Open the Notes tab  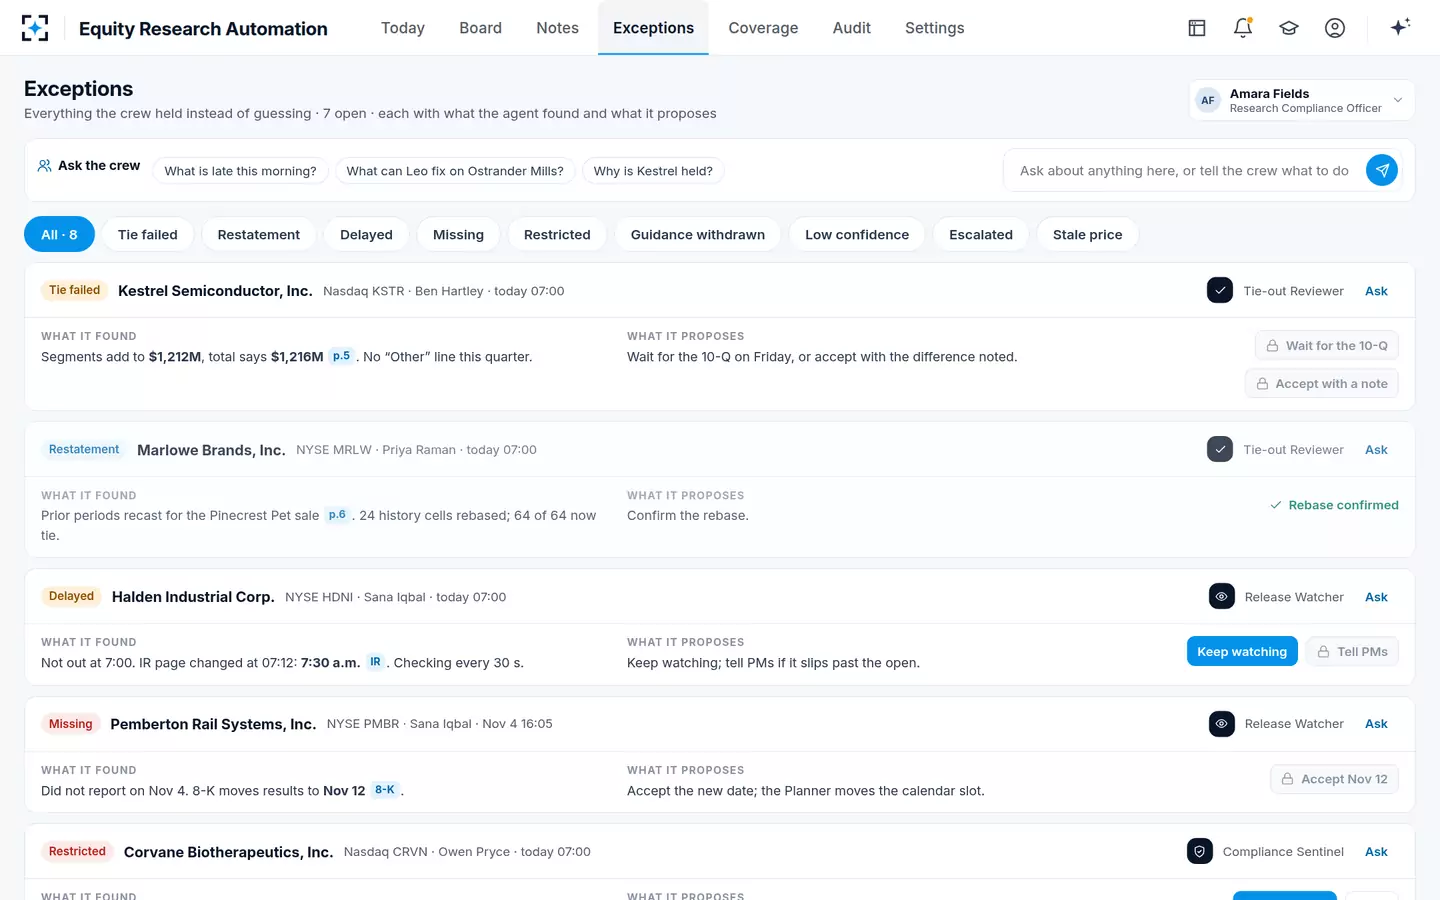(557, 28)
